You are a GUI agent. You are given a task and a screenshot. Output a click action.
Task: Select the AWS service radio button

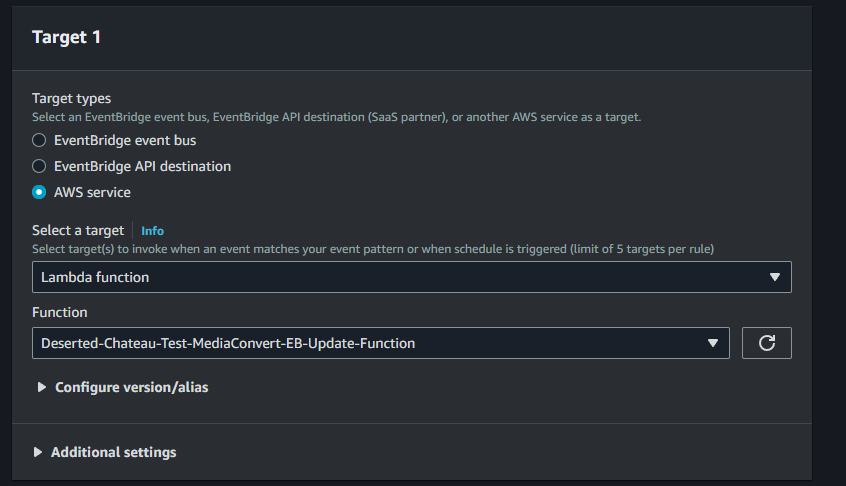[x=39, y=192]
